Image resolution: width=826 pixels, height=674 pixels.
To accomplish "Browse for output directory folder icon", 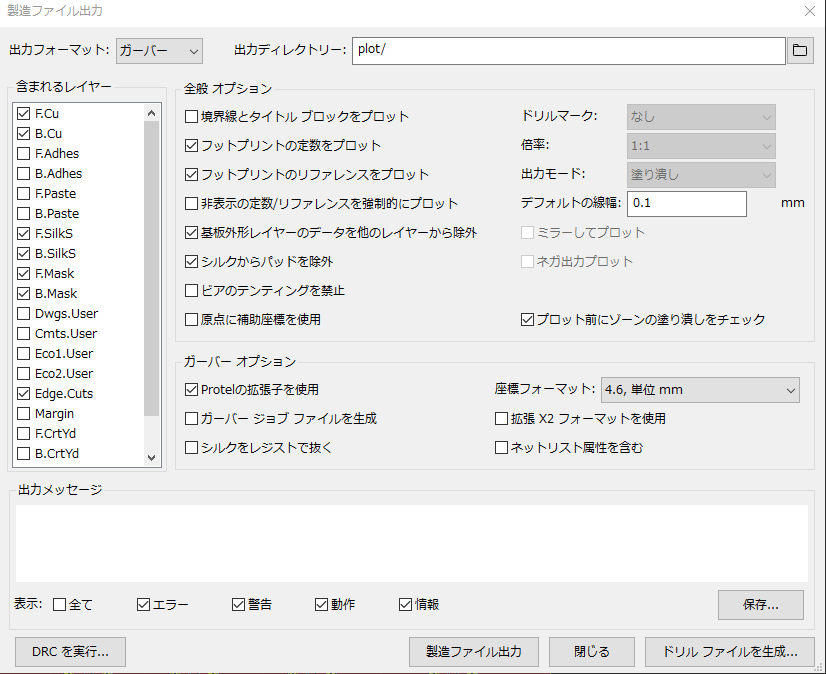I will point(800,51).
